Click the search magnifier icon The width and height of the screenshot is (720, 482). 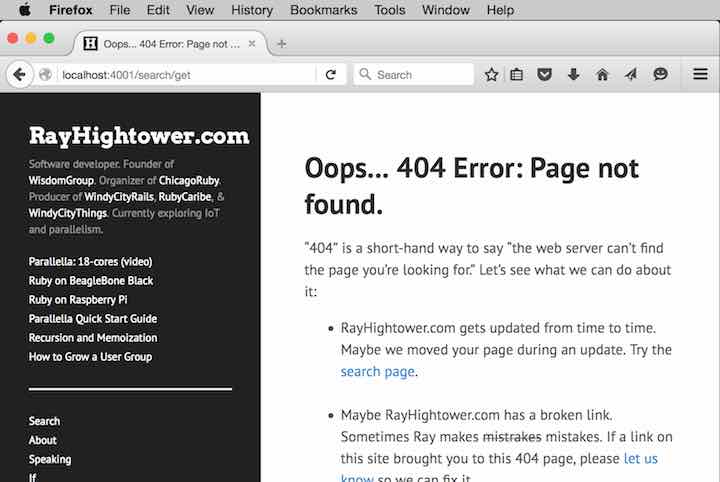(365, 74)
